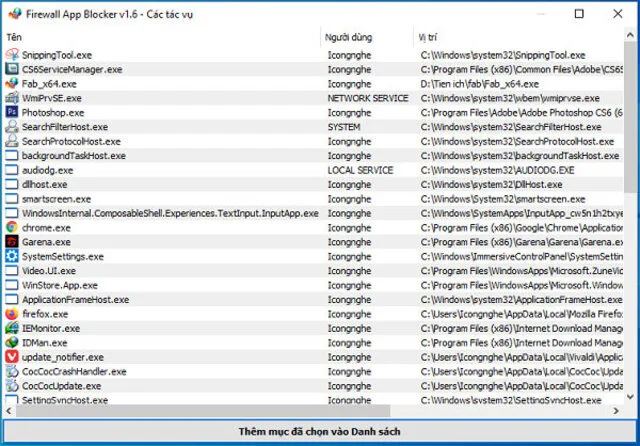Select WindowsInternal.ComposableShell.Experiences.TextInput.InputApp.exe row name
Viewport: 640px width, 446px height.
[170, 213]
